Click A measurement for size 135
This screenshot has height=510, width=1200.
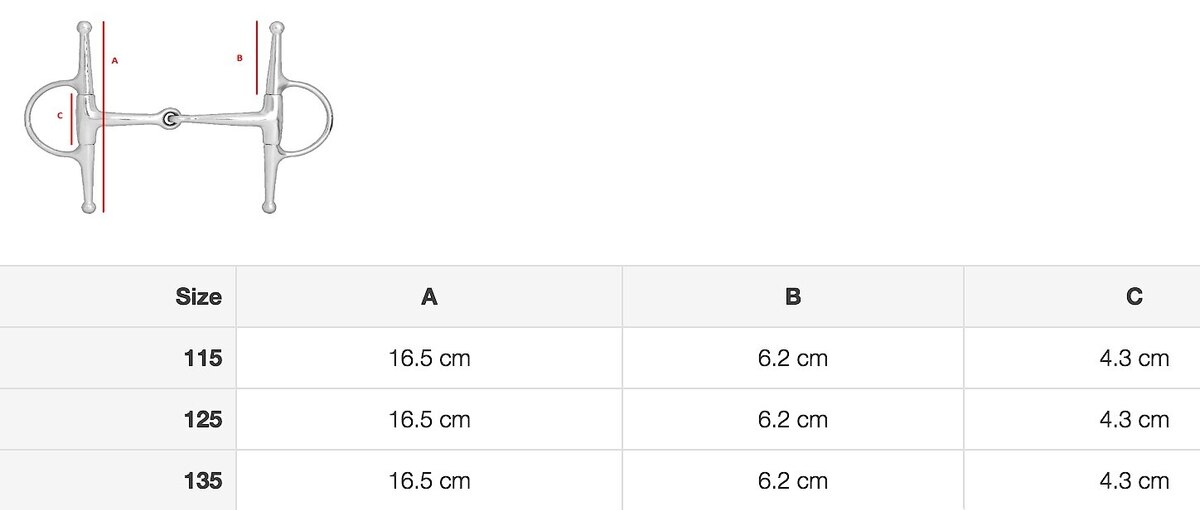(429, 481)
